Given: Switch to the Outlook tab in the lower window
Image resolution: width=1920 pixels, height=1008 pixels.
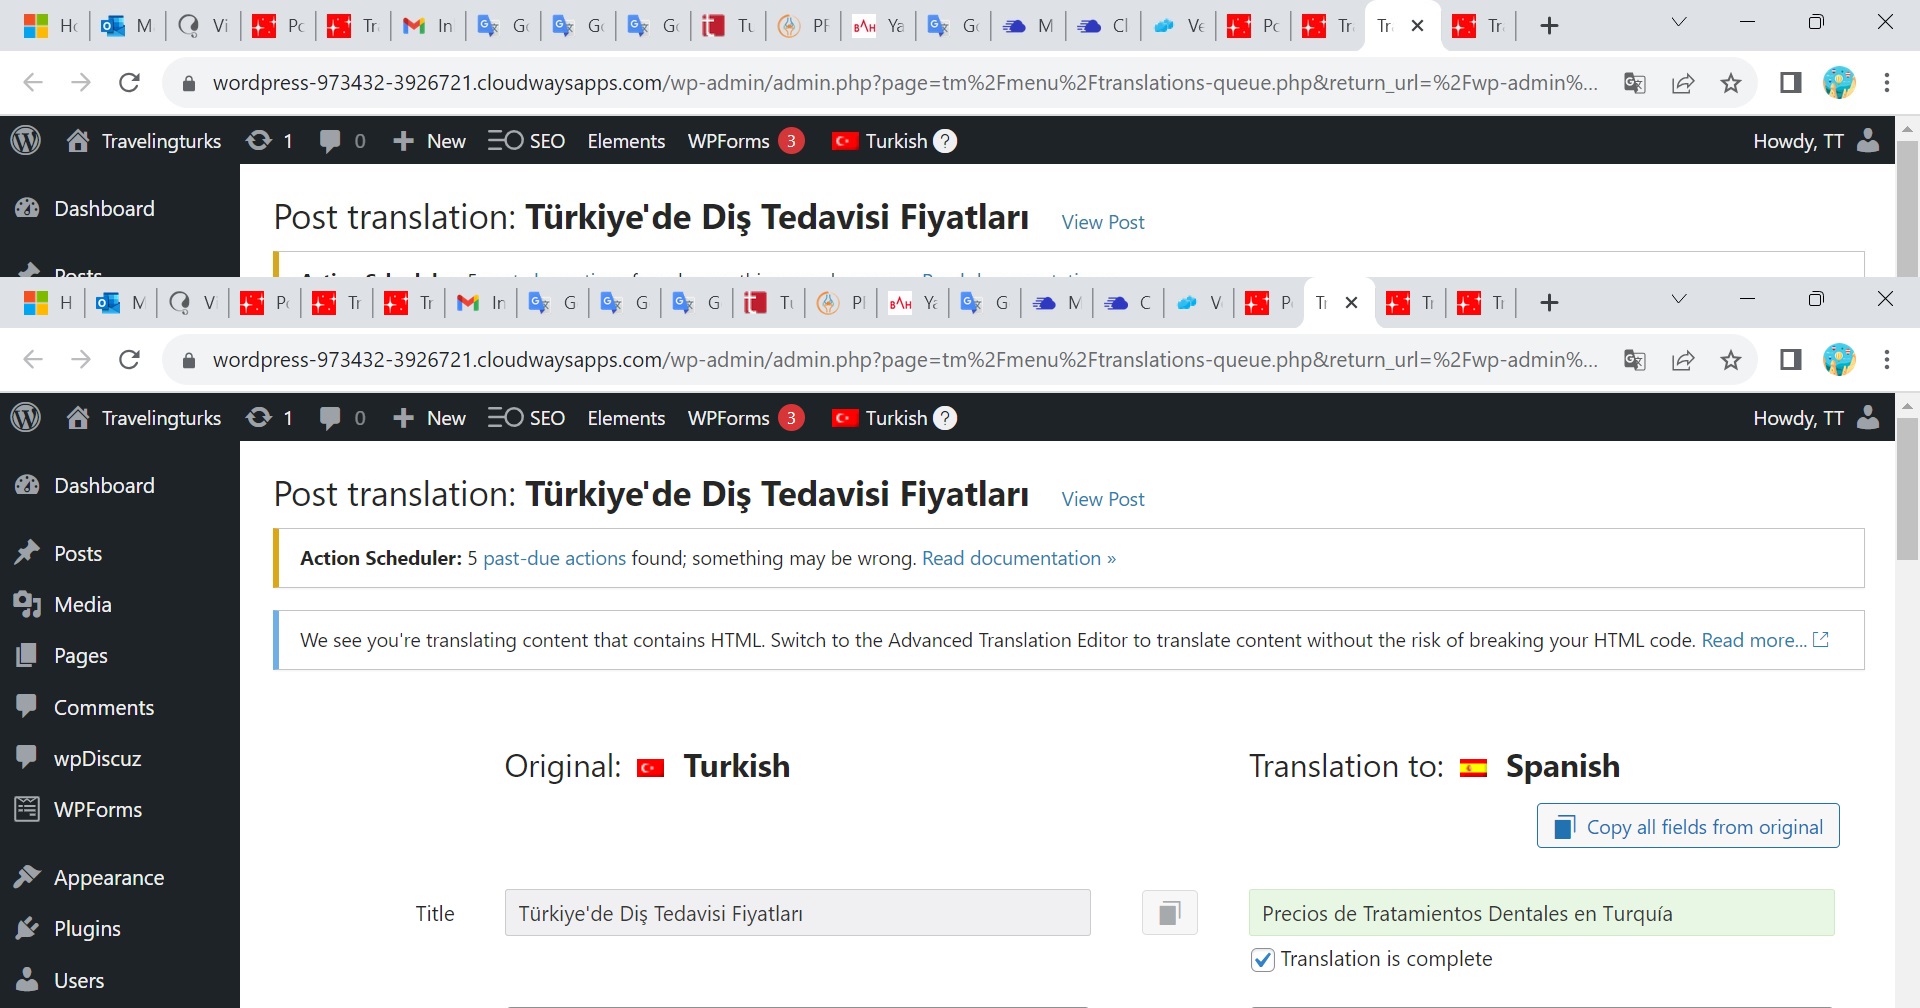Looking at the screenshot, I should pos(121,303).
